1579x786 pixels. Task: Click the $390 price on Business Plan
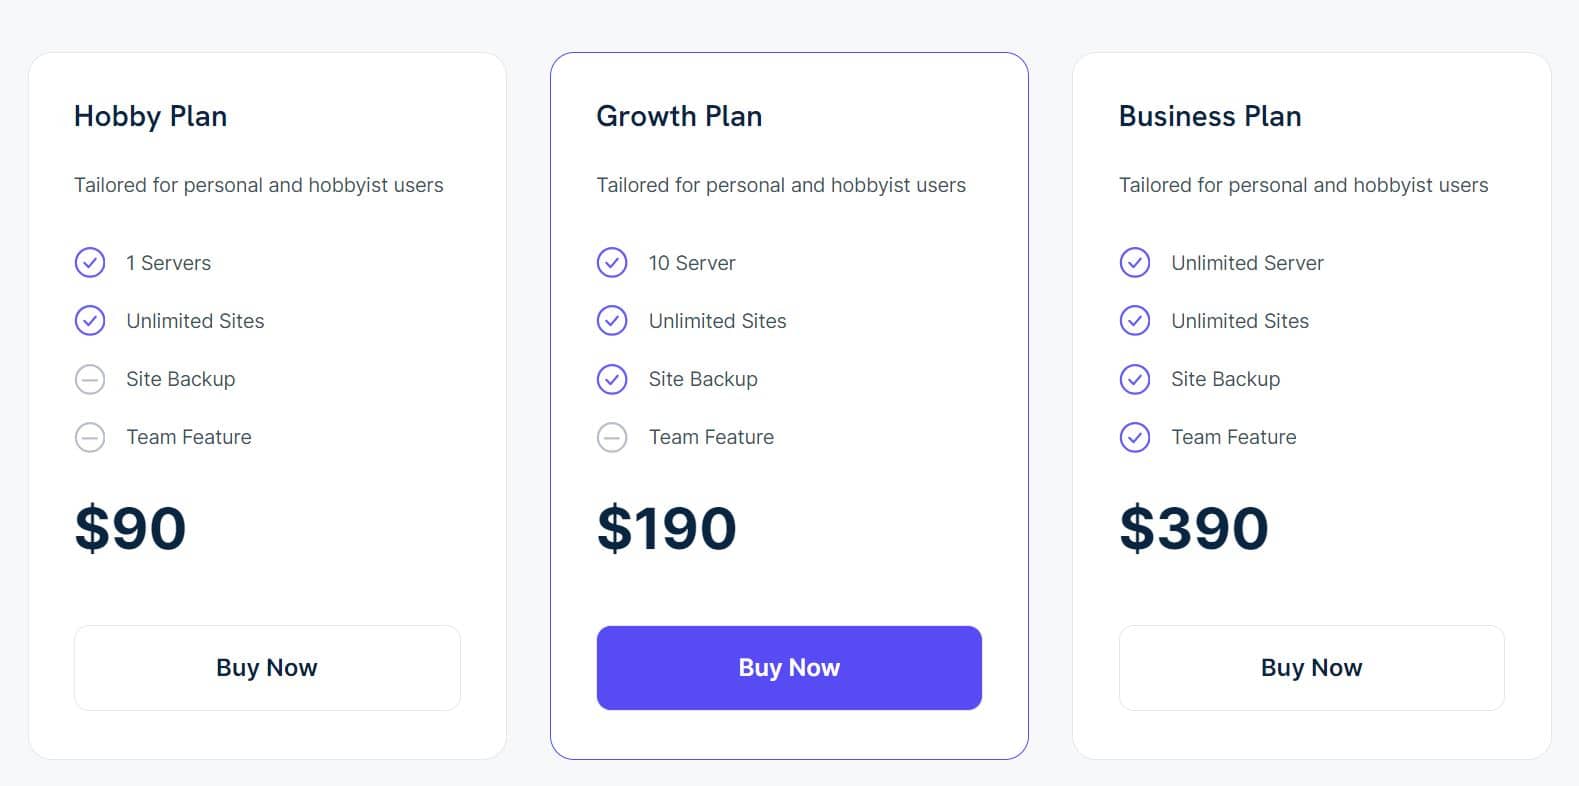1194,528
